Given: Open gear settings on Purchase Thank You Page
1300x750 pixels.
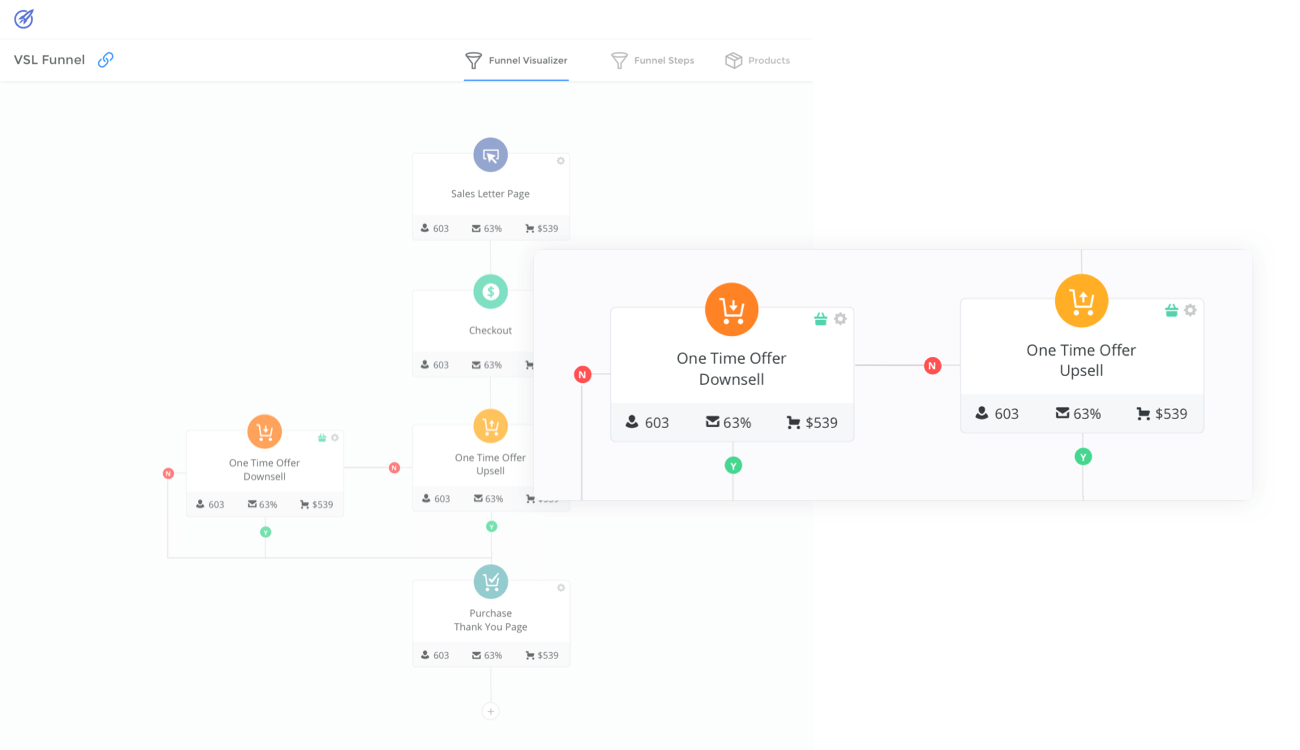Looking at the screenshot, I should pos(560,588).
